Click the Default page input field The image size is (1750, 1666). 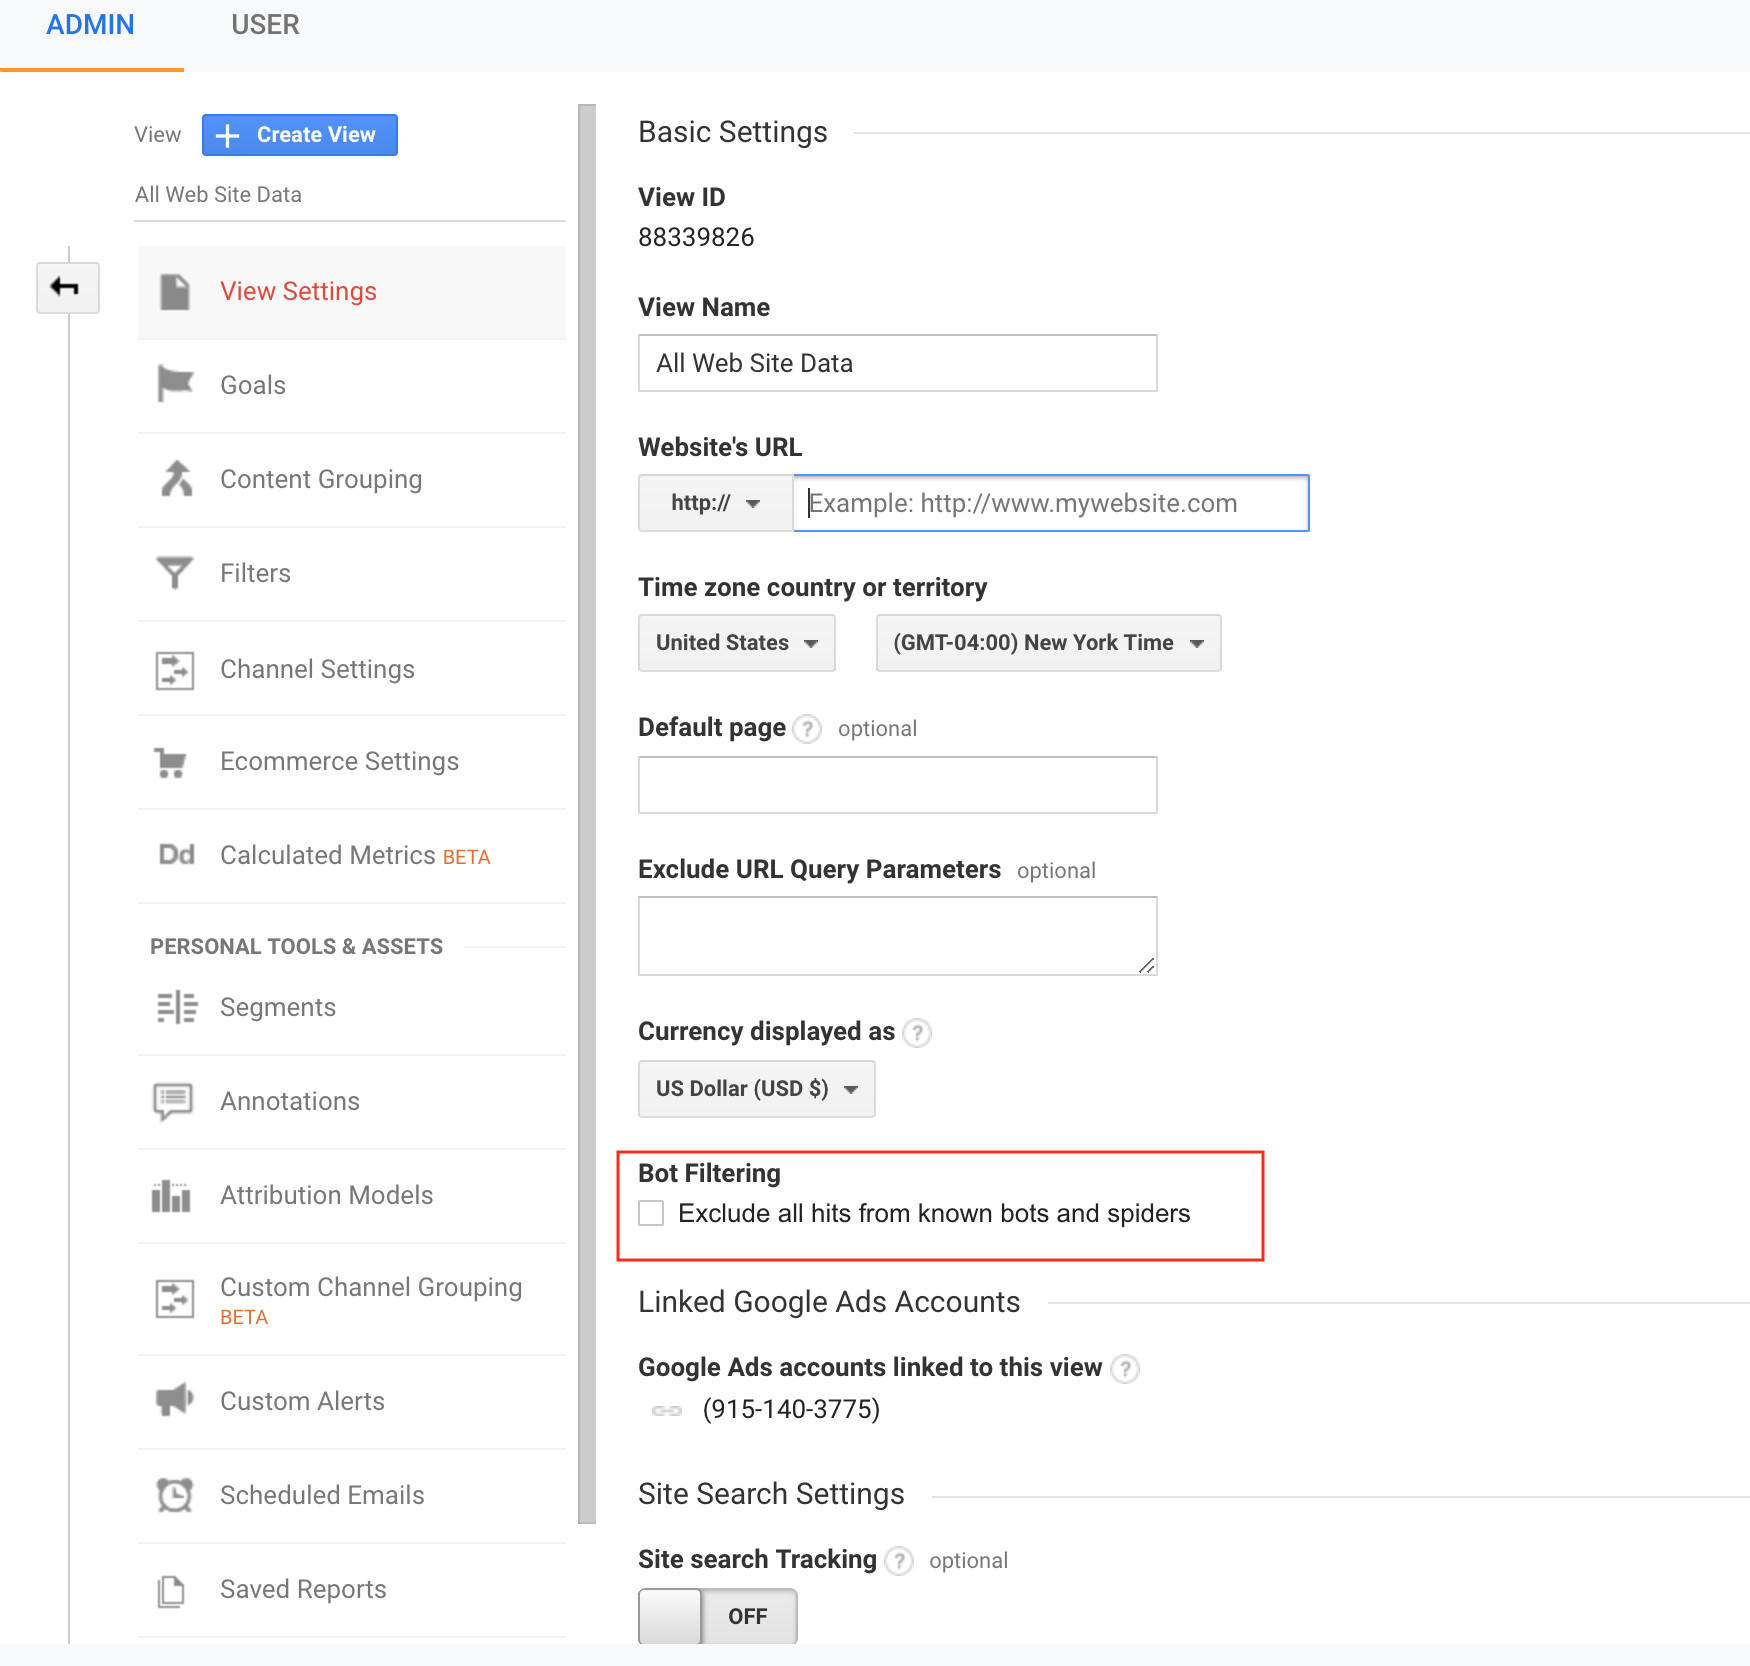coord(898,785)
